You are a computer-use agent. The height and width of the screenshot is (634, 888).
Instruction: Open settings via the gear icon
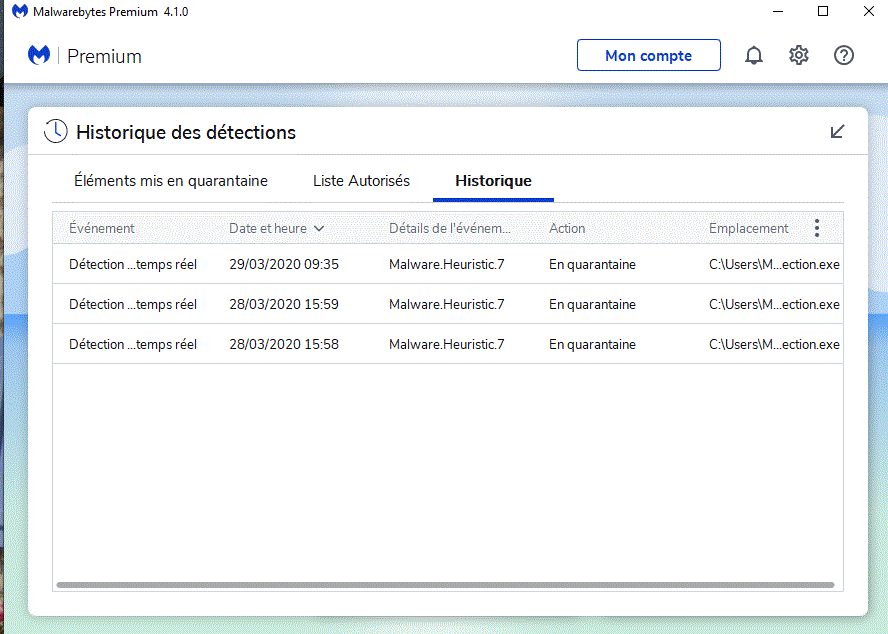pos(799,56)
